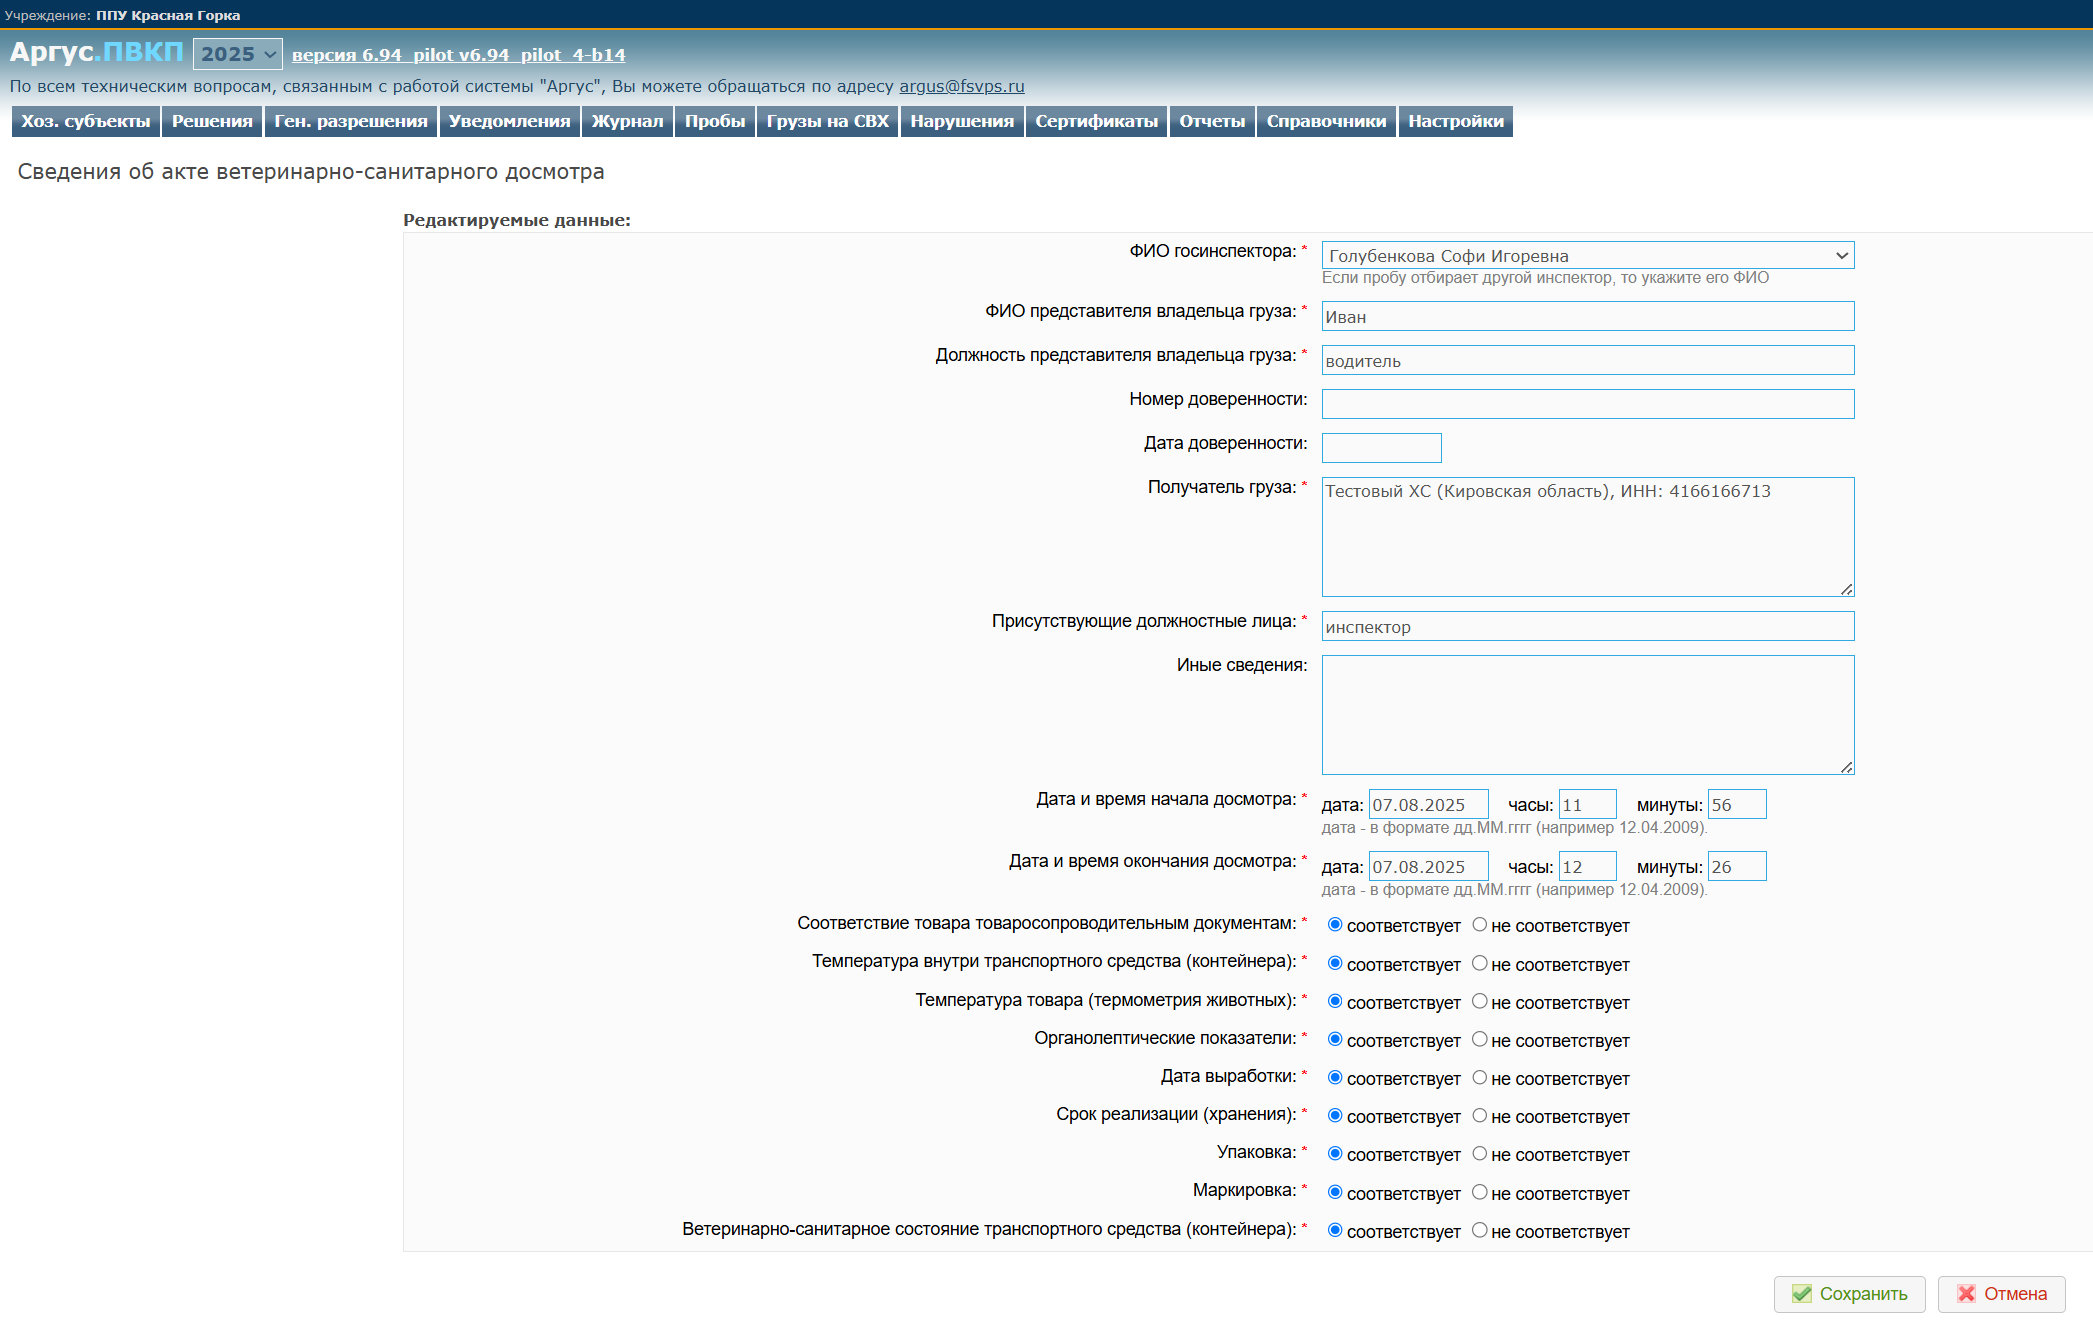This screenshot has width=2093, height=1328.
Task: Click the argus@fsvps.ru email link
Action: pos(961,86)
